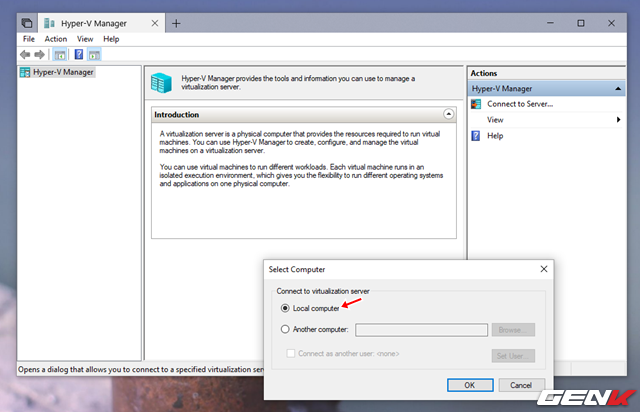640x412 pixels.
Task: Click View item in the Actions pane
Action: (495, 120)
